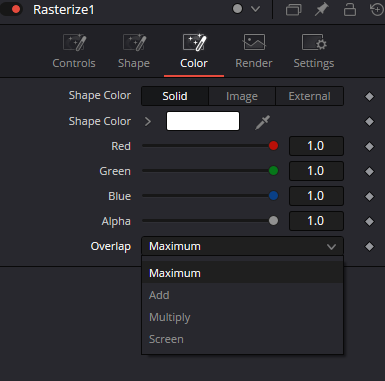Click the gray tile color dot in header
This screenshot has width=385, height=381.
pos(237,9)
